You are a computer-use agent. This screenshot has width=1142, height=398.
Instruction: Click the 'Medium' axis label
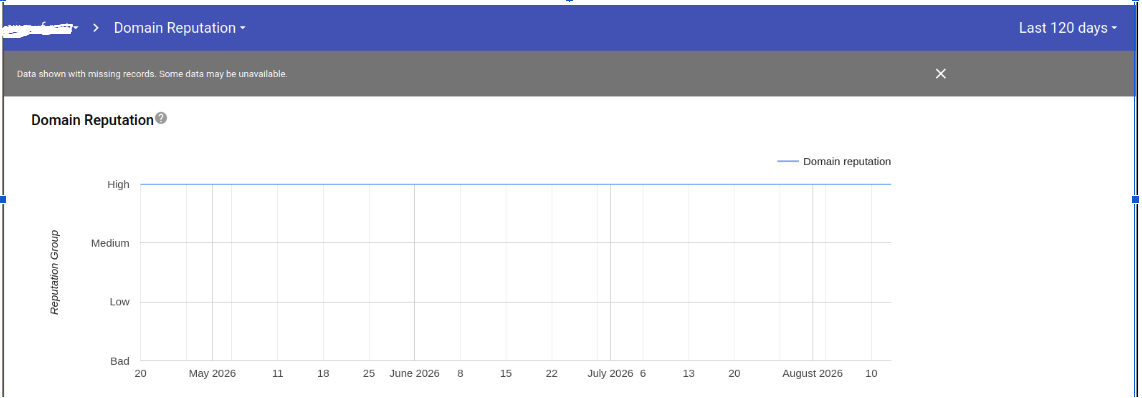[110, 243]
